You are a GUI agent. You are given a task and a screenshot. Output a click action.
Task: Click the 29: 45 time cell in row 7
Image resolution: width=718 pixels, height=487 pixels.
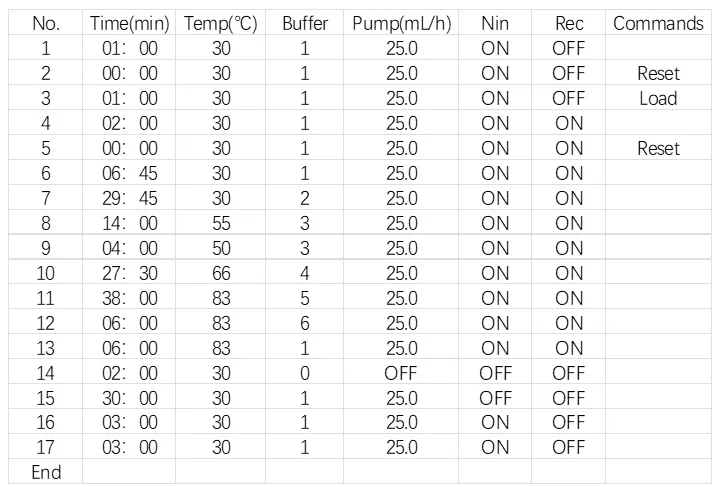(x=129, y=198)
